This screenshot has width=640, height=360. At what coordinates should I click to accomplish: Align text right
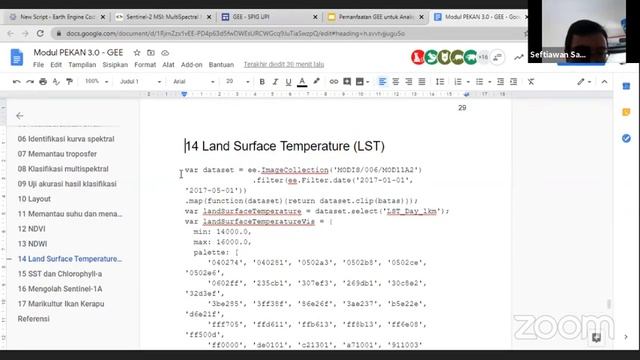click(x=409, y=82)
